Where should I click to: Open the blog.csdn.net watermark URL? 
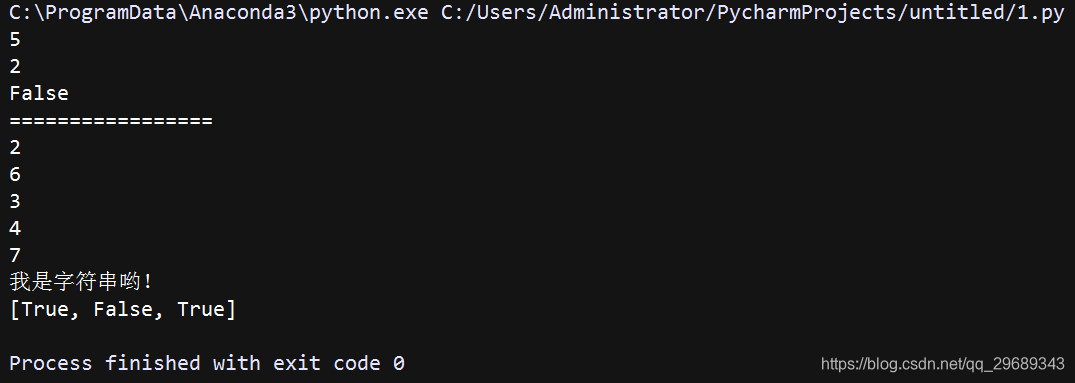coord(943,364)
